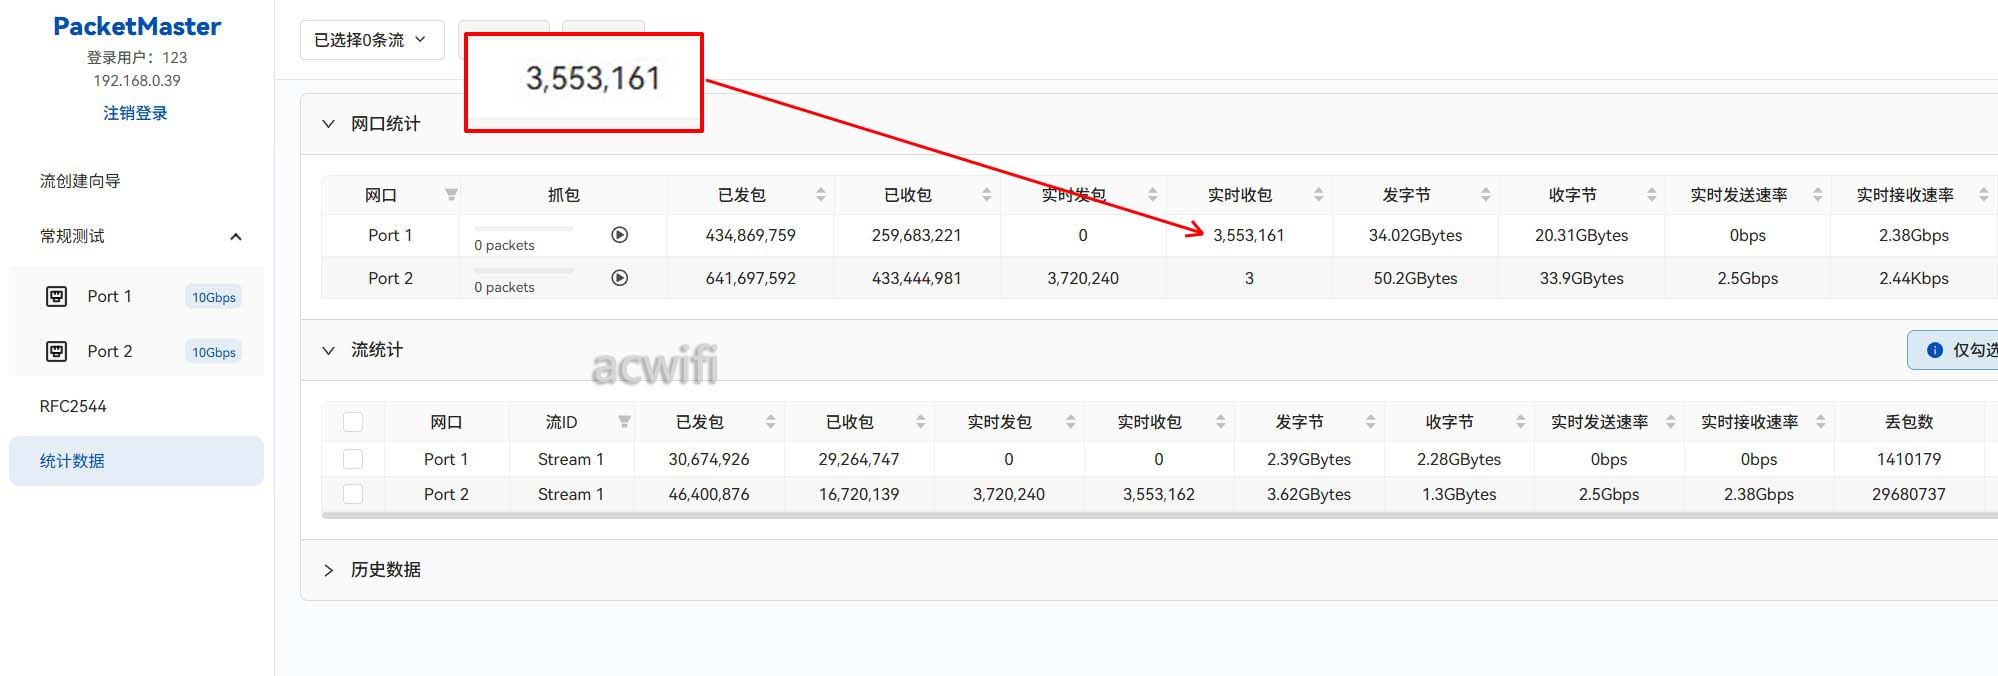Image resolution: width=1998 pixels, height=676 pixels.
Task: Click the 注销登录 logout link
Action: click(135, 113)
